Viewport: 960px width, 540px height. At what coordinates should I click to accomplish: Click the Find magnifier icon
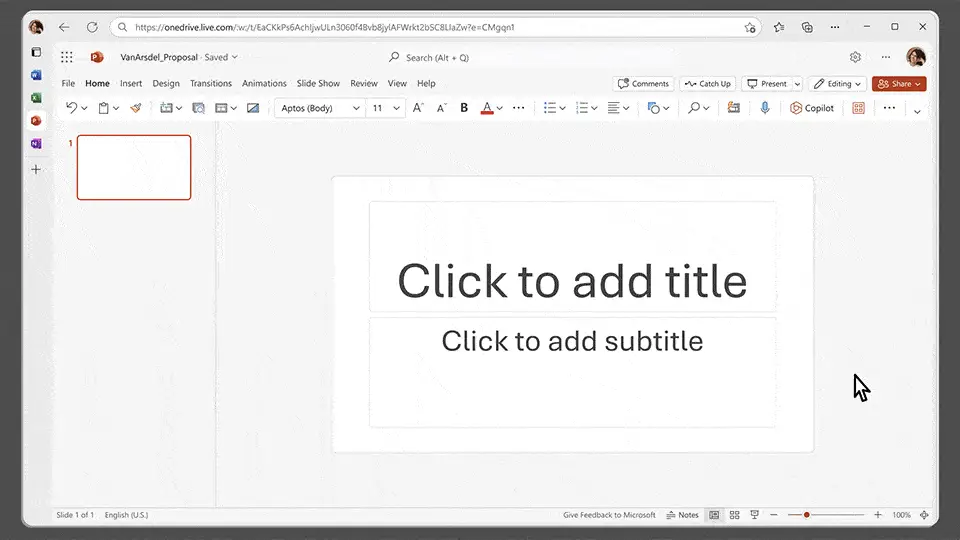[694, 108]
